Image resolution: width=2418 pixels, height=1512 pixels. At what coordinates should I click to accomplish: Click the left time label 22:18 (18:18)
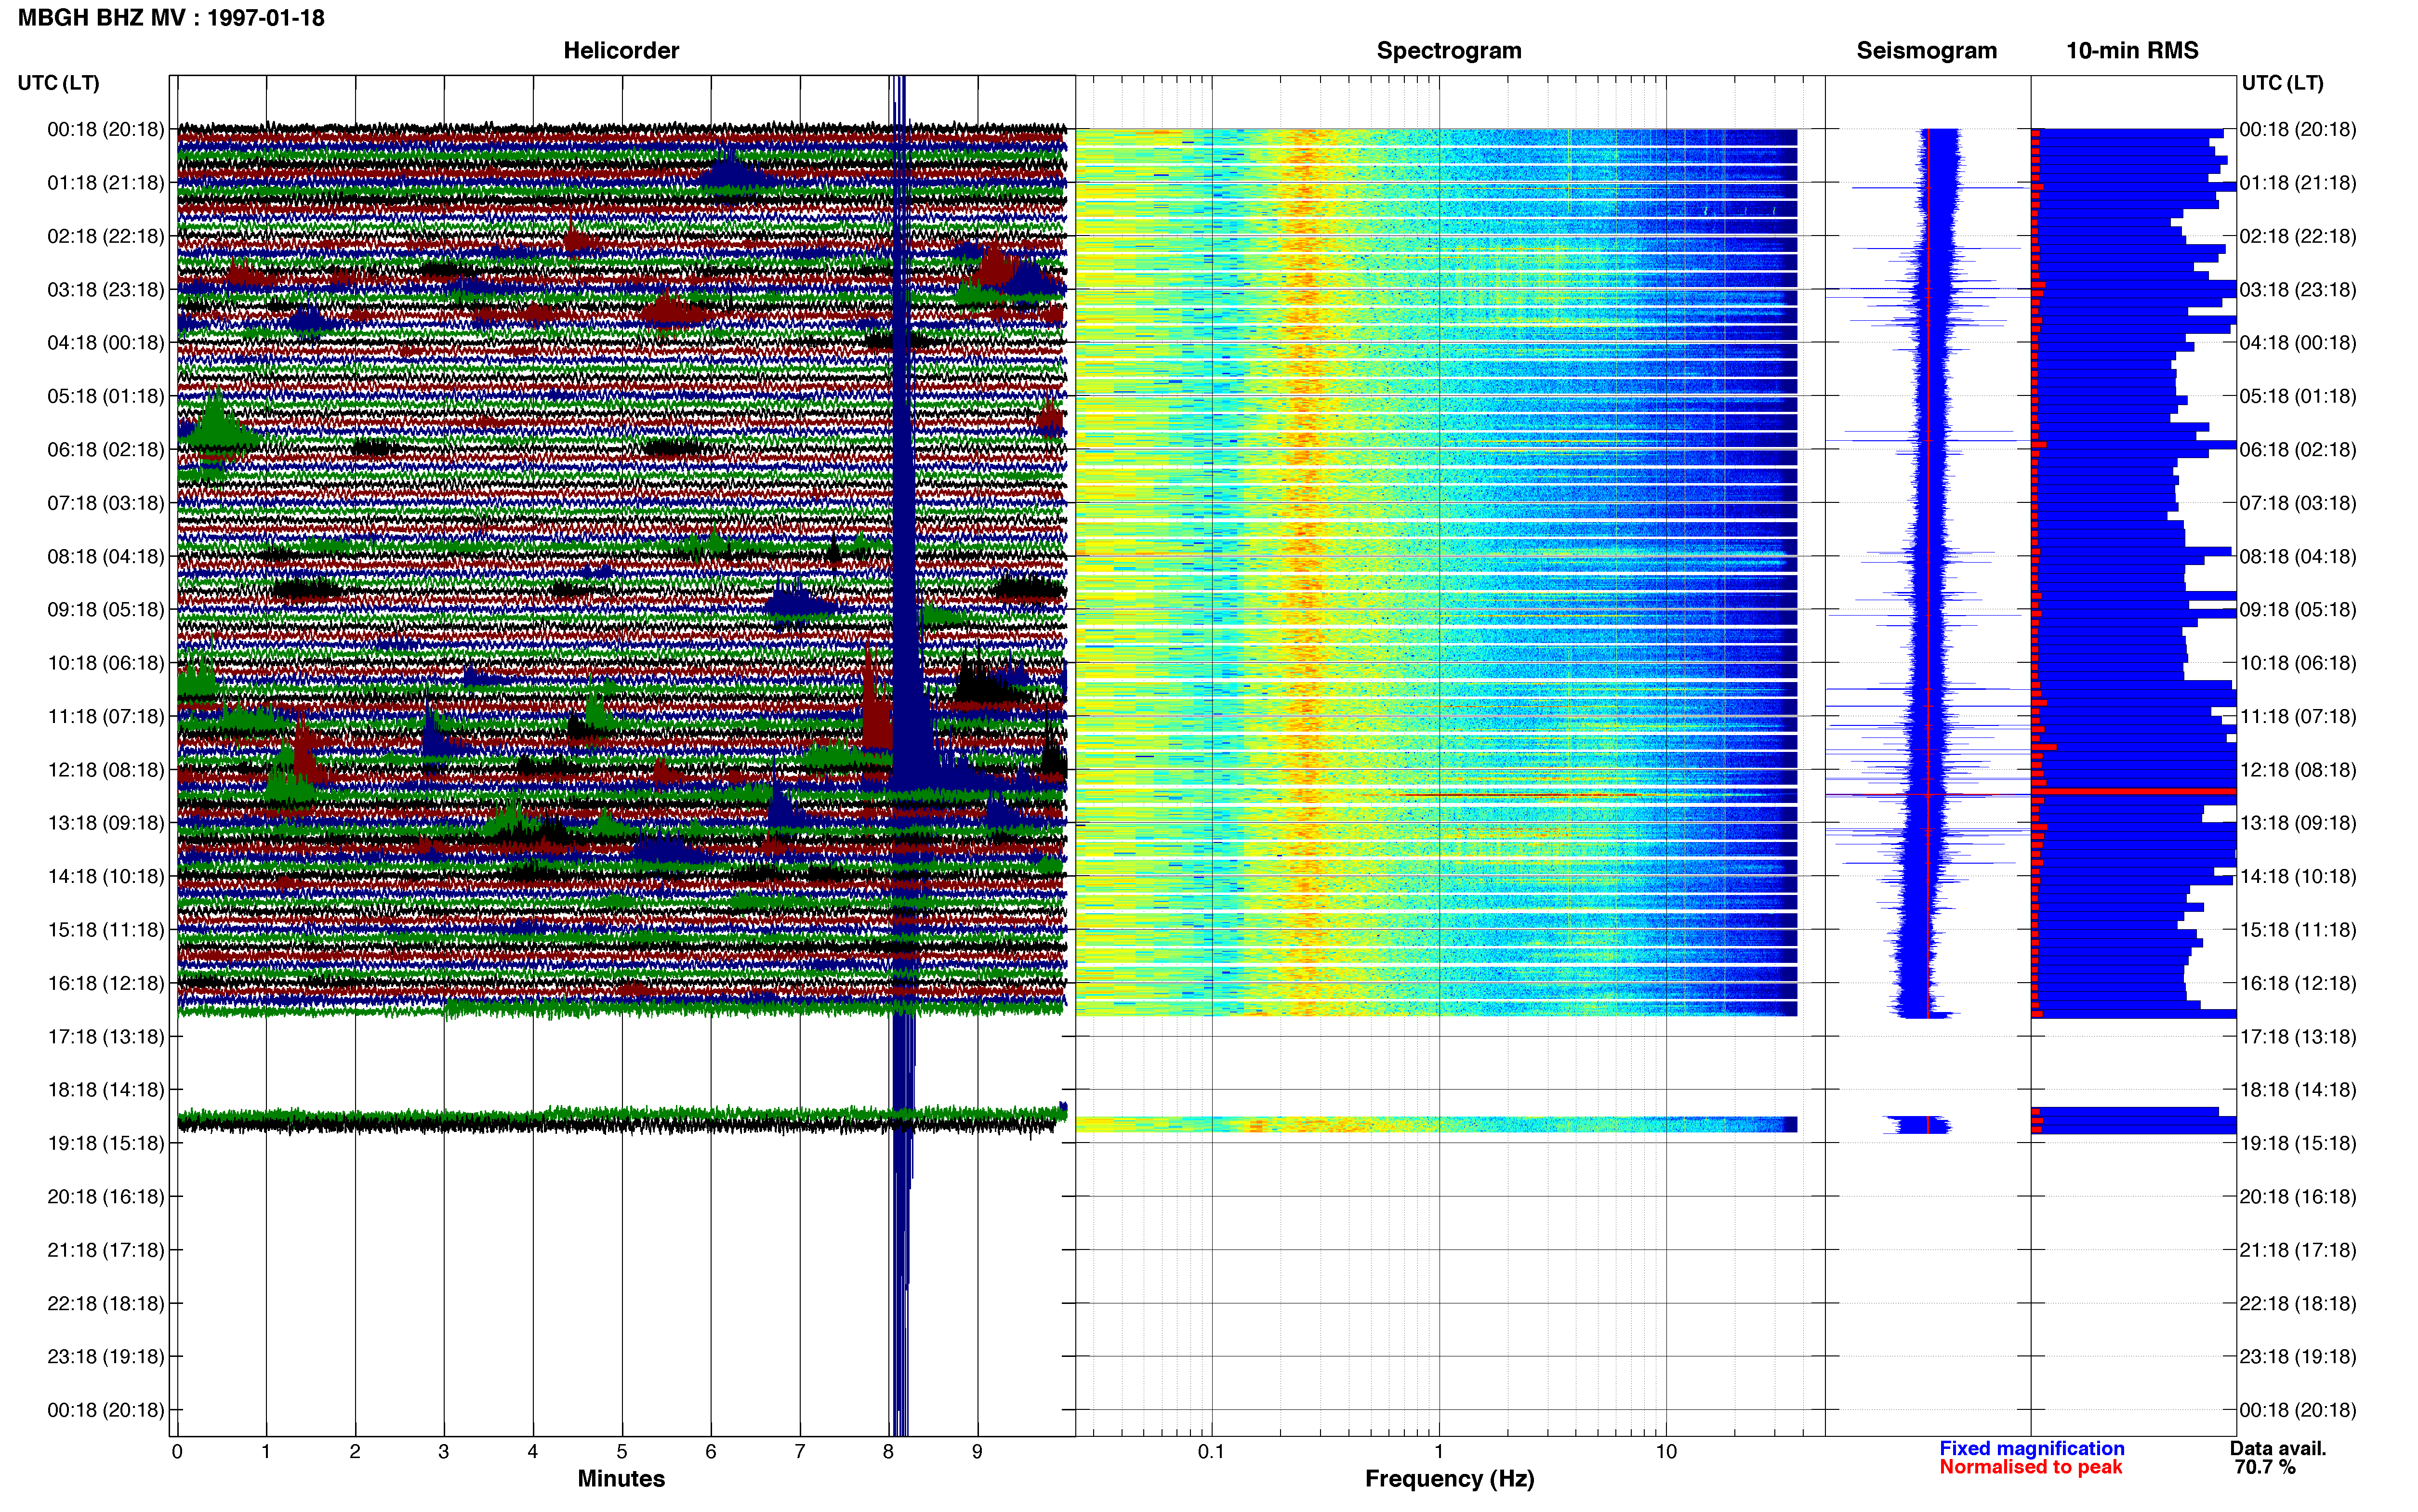pos(106,1303)
